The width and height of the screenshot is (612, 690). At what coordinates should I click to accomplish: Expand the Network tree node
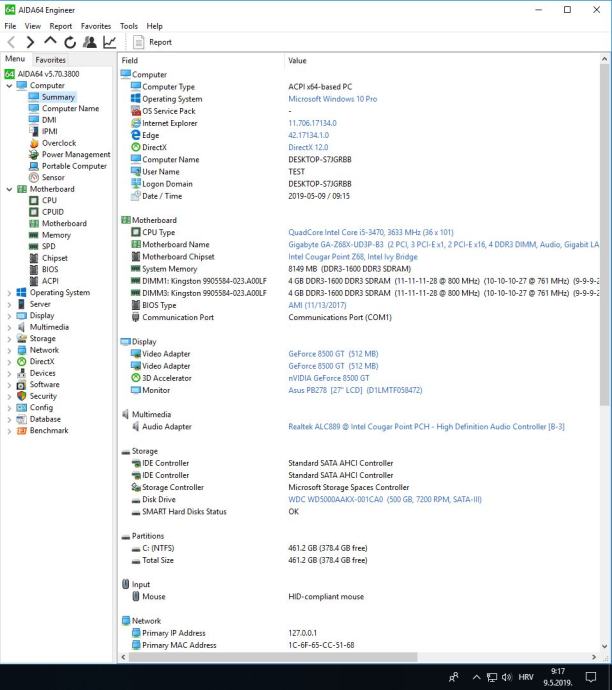[x=9, y=350]
